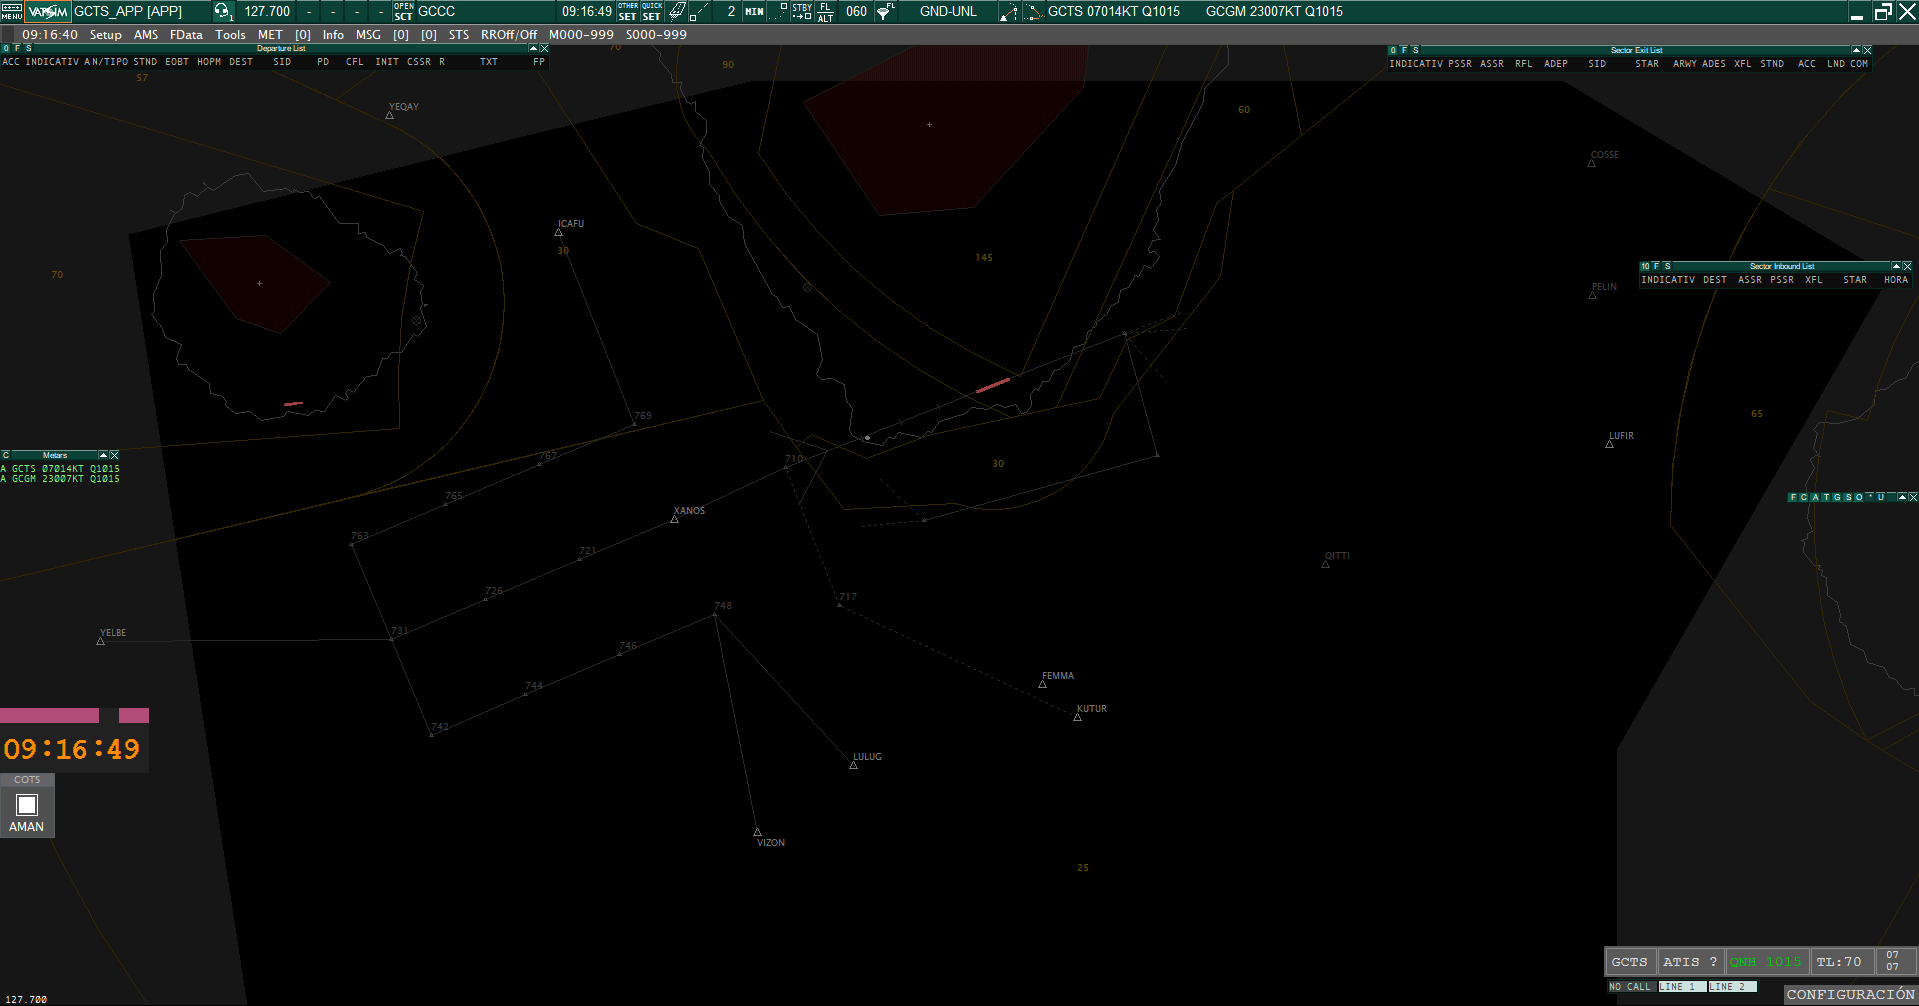Click the COTS label above AMAN
This screenshot has width=1919, height=1006.
(x=27, y=780)
